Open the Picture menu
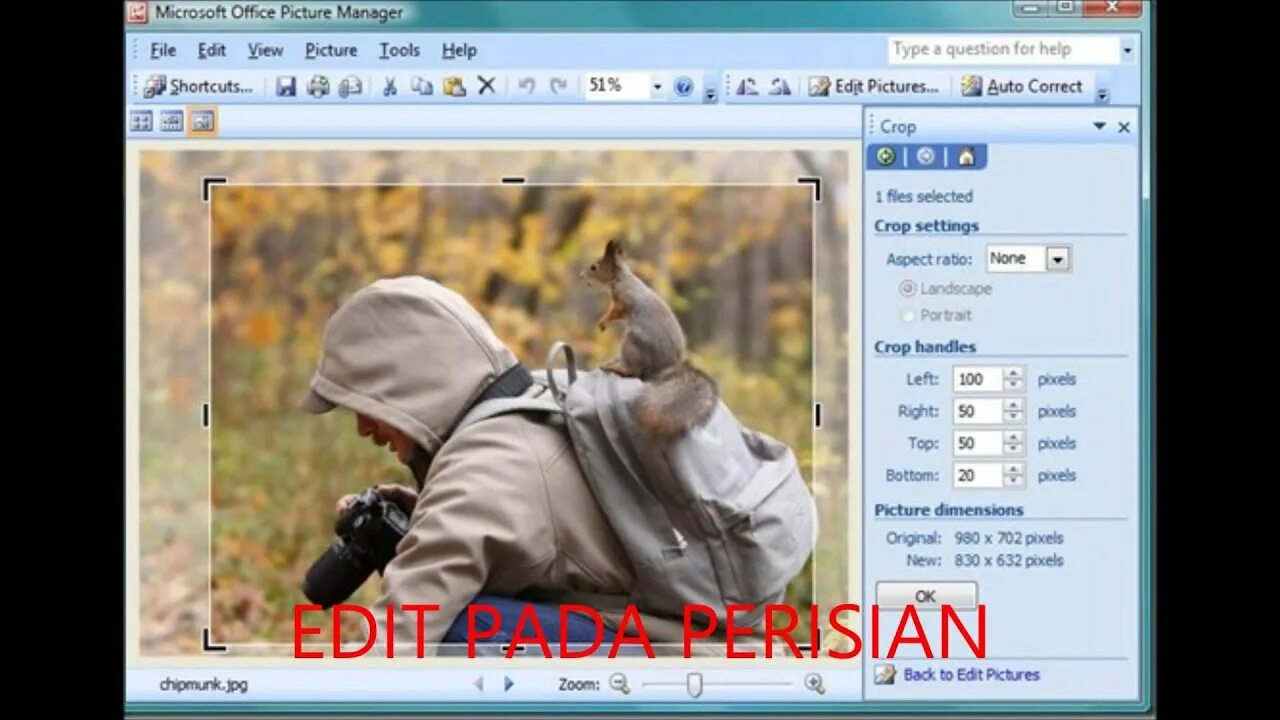Viewport: 1280px width, 720px height. pos(331,50)
